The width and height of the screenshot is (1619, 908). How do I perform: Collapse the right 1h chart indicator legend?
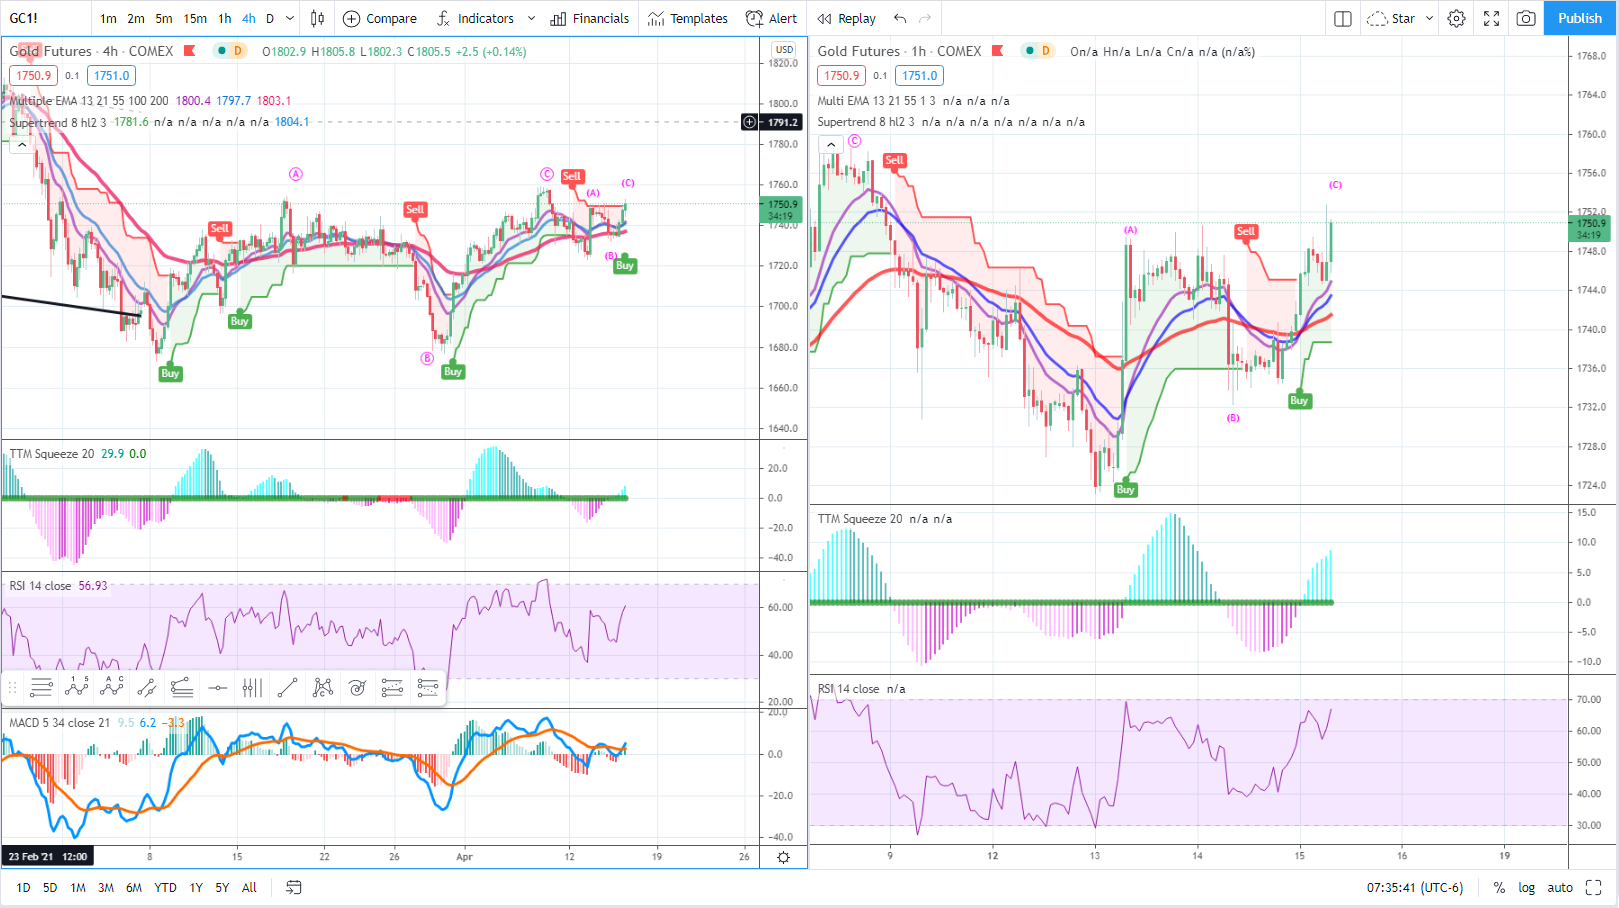click(831, 144)
